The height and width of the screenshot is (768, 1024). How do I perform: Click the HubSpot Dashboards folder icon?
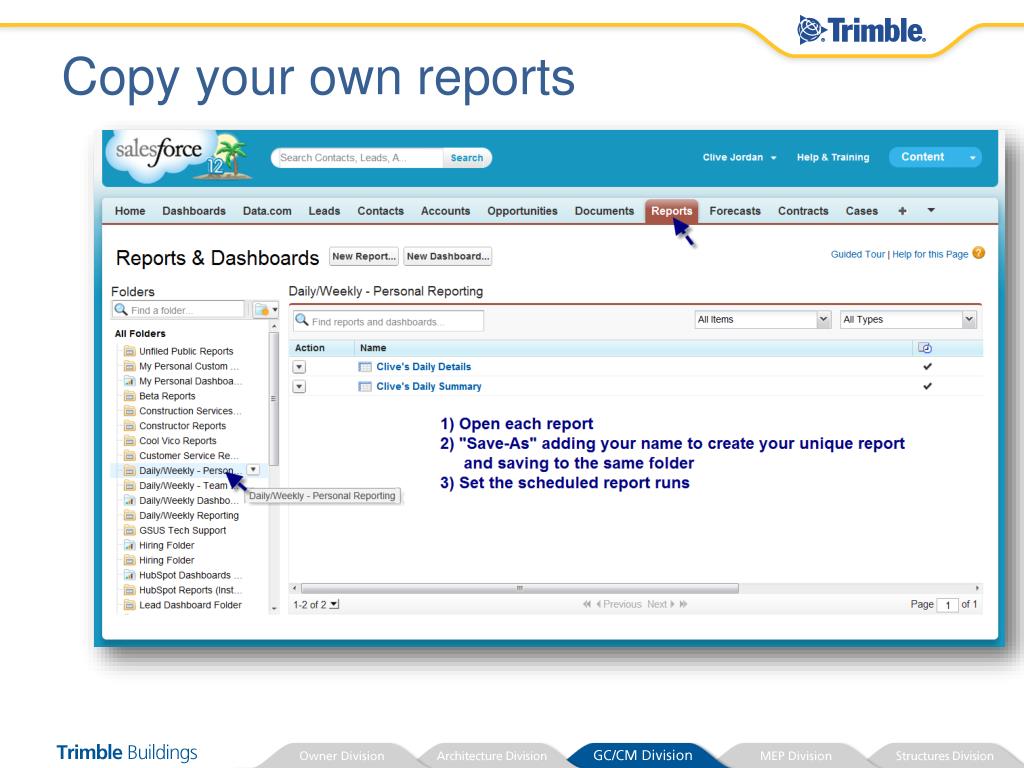pos(129,575)
